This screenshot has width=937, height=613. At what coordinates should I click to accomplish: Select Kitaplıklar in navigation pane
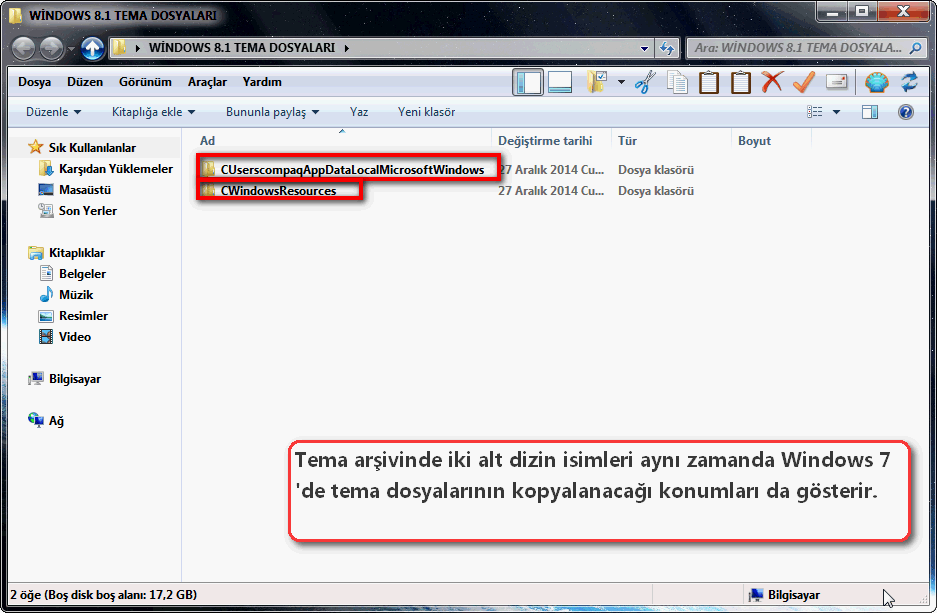tap(76, 253)
